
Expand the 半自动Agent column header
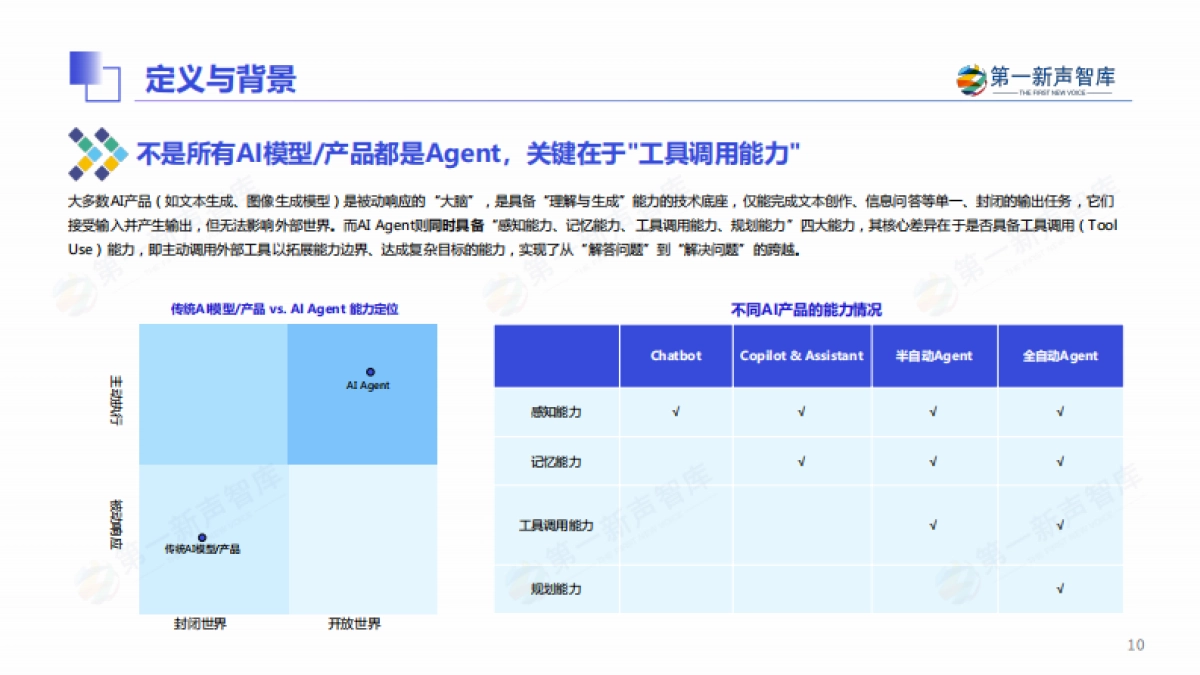[934, 355]
